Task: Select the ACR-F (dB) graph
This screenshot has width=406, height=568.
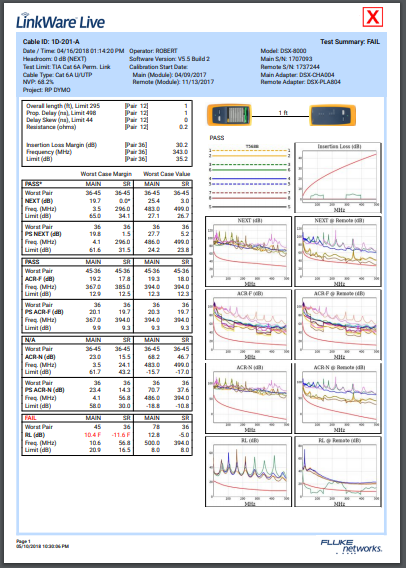Action: 248,325
